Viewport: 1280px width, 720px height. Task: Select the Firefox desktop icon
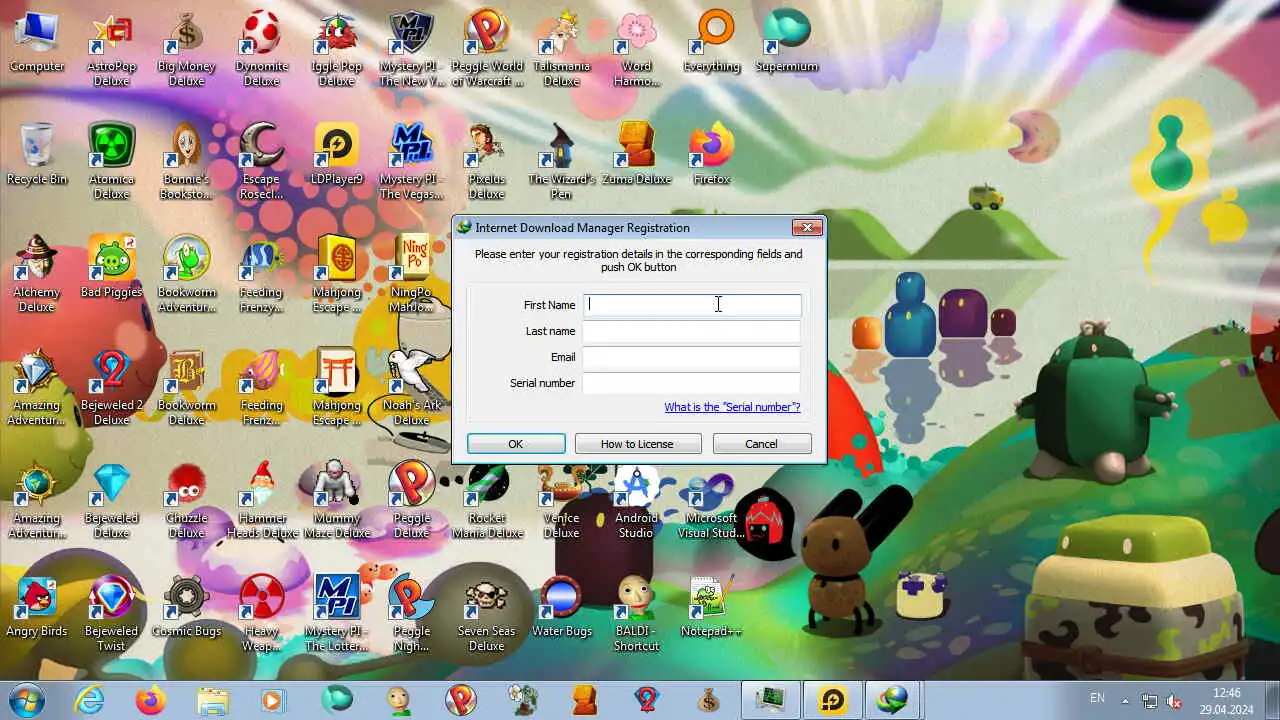(x=712, y=155)
